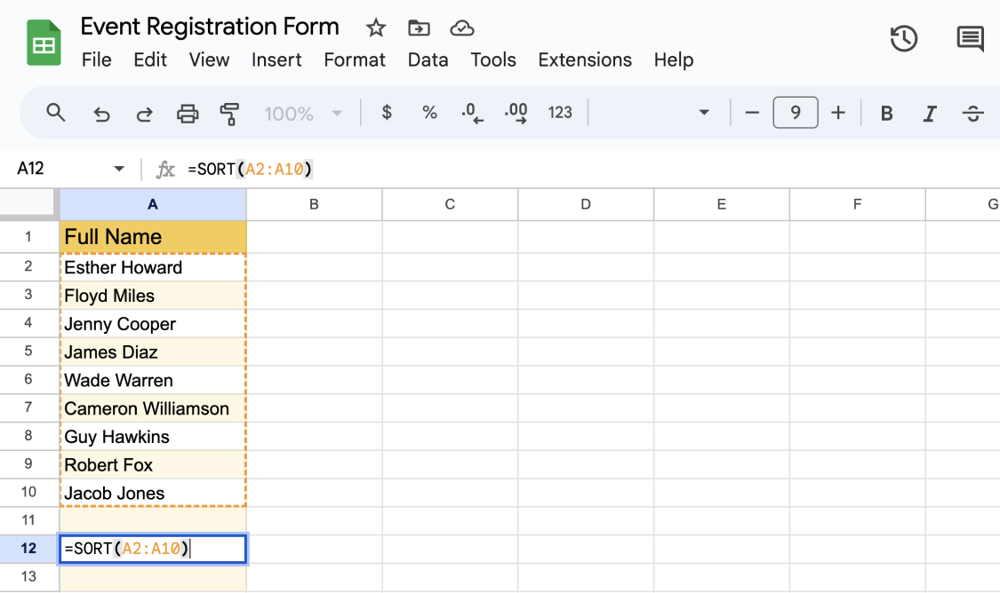The image size is (1000, 593).
Task: Star the Event Registration Form document
Action: click(375, 28)
